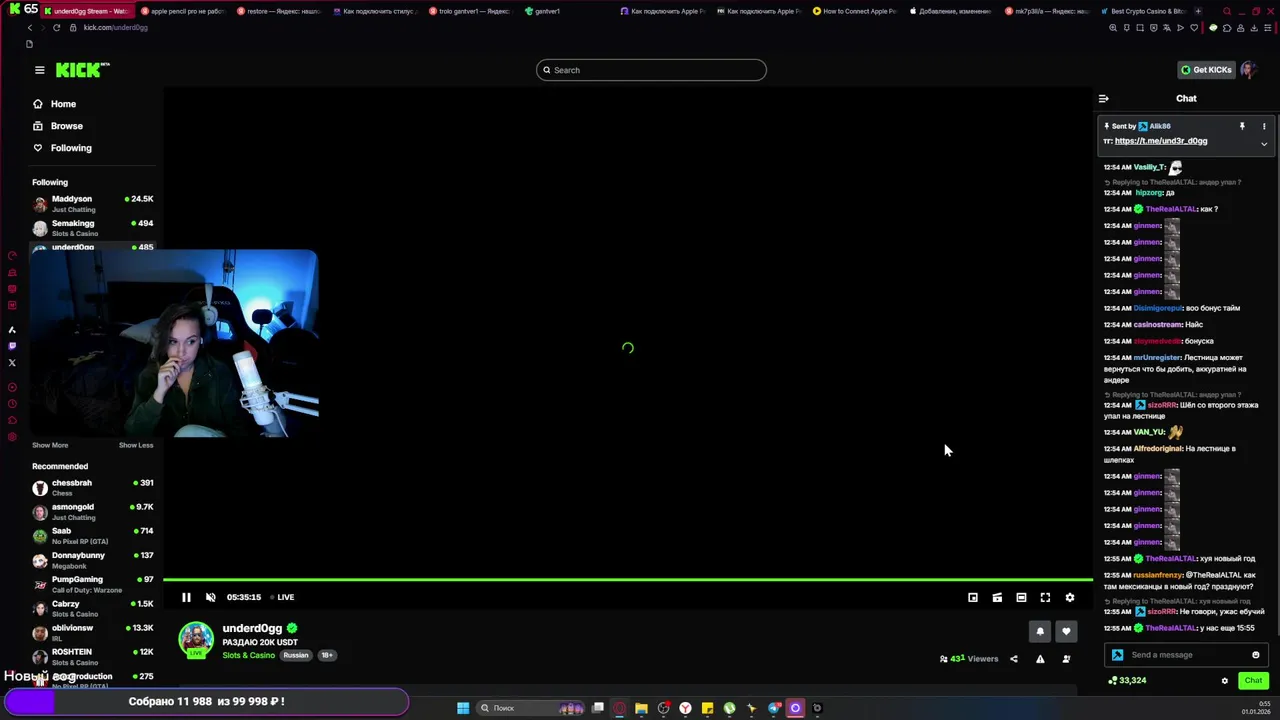Expand pinned message chevron
The width and height of the screenshot is (1280, 720).
coord(1264,144)
